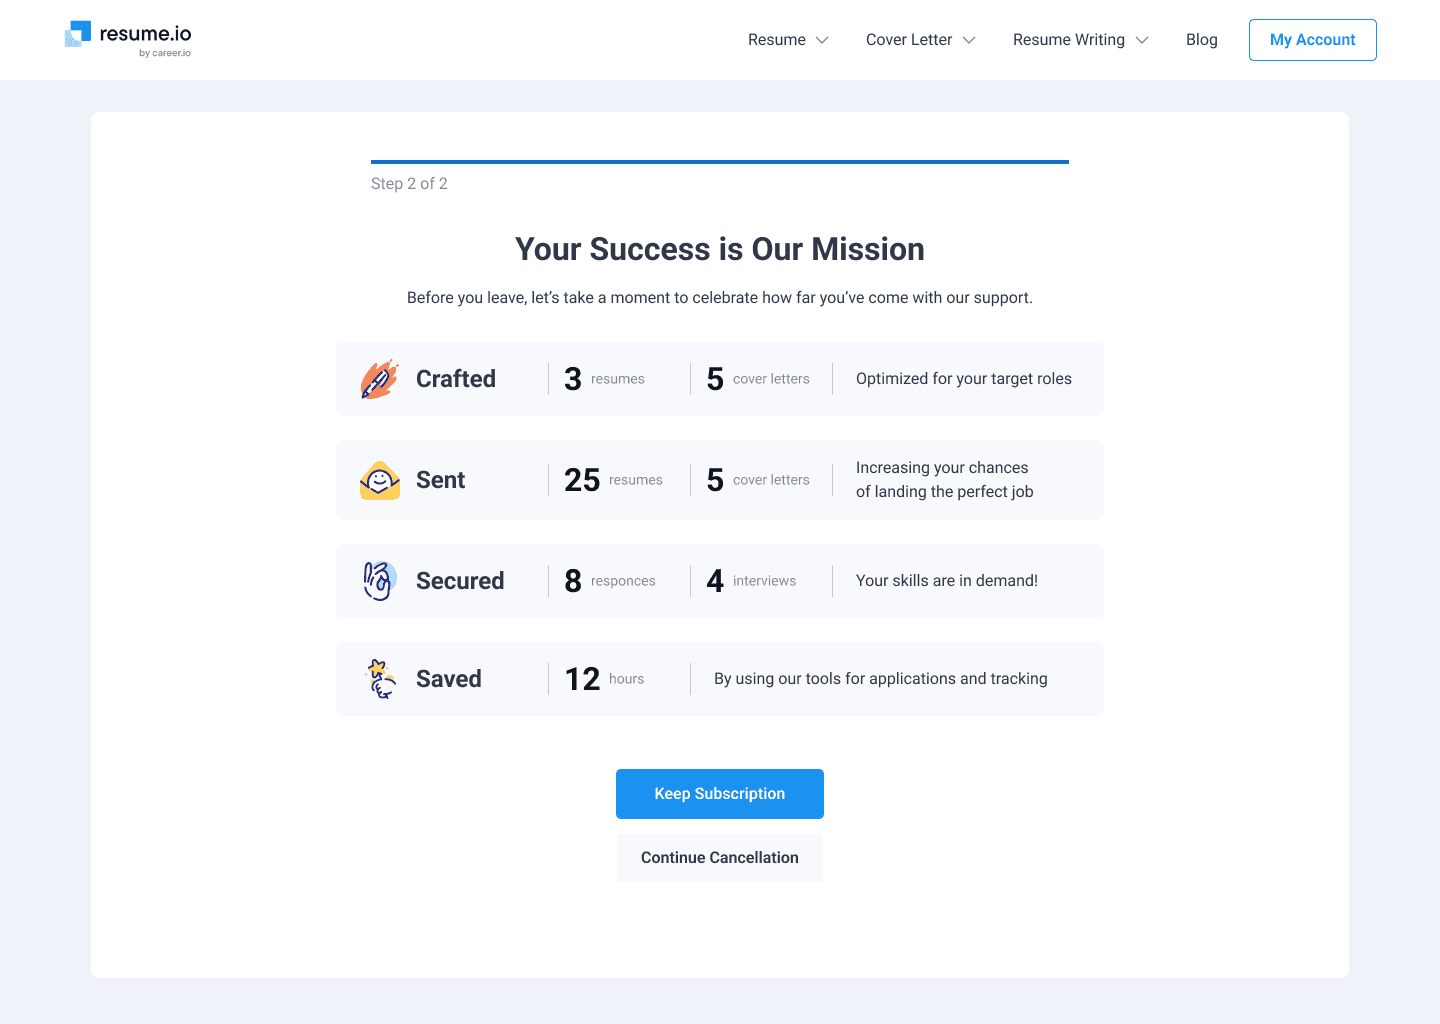Click the 'Saved' row label
Viewport: 1440px width, 1024px height.
(x=449, y=679)
